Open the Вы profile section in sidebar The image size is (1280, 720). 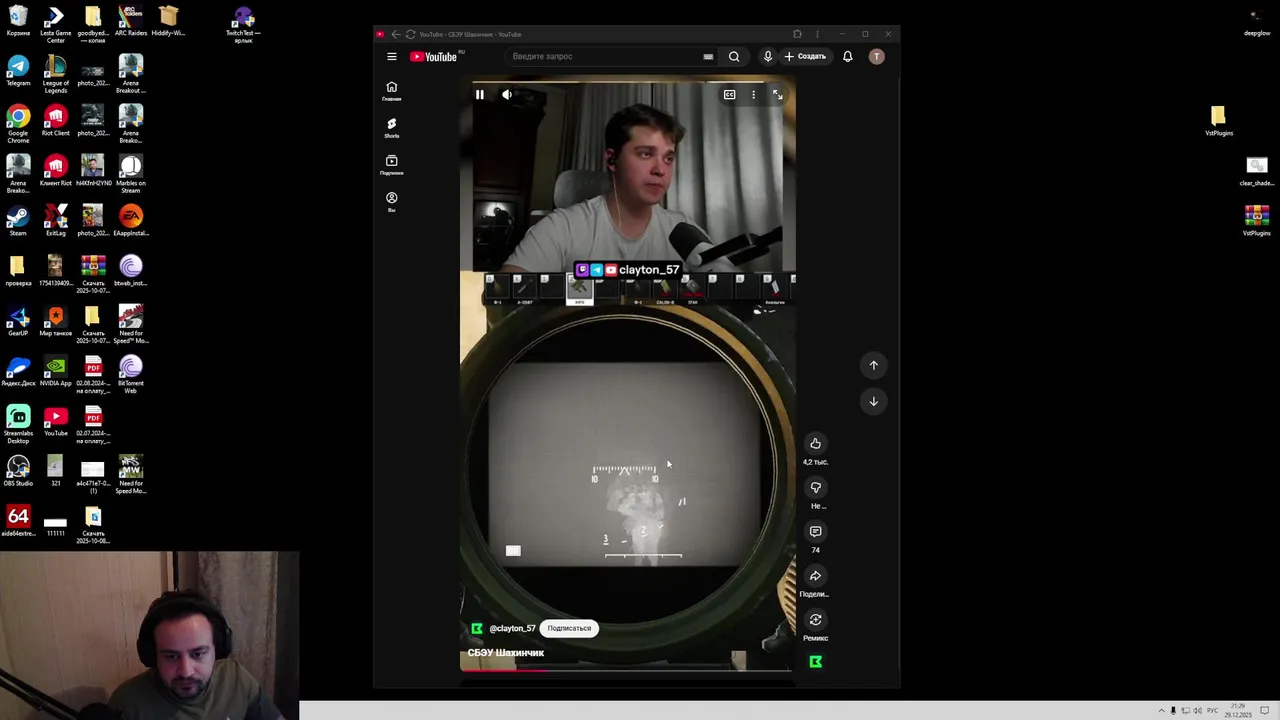pyautogui.click(x=392, y=202)
